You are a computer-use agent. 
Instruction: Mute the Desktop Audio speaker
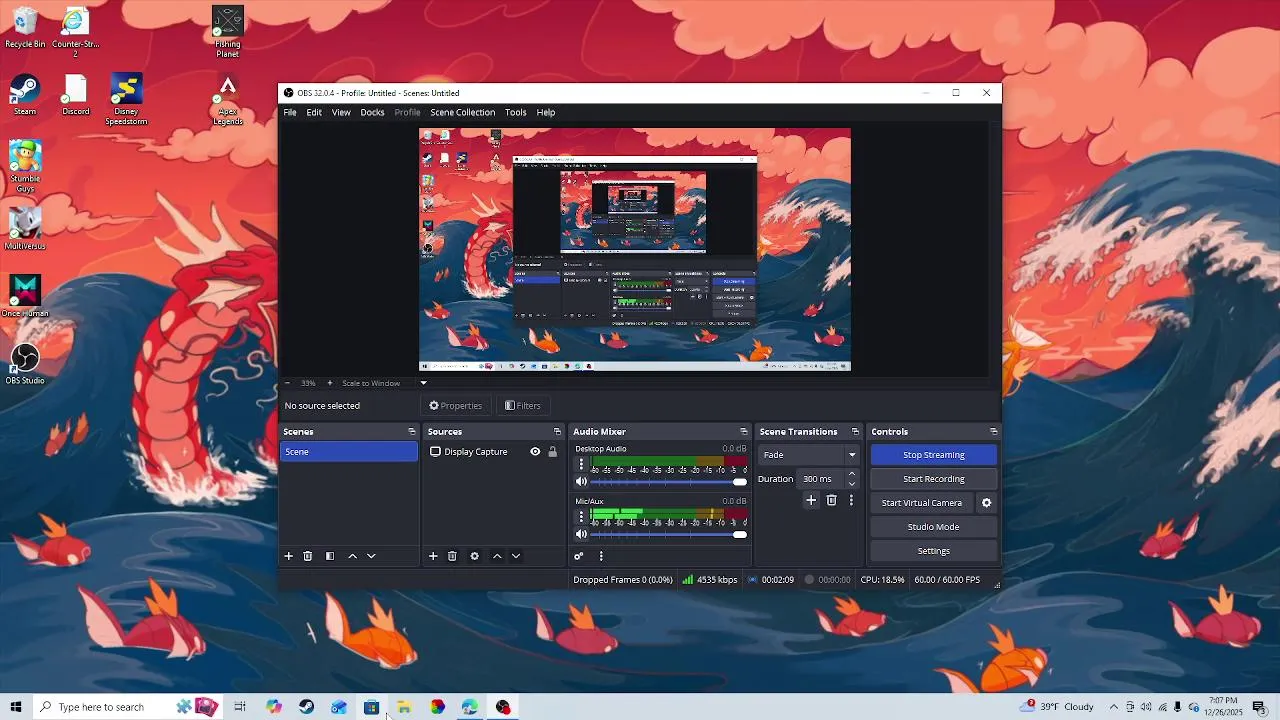pyautogui.click(x=581, y=482)
